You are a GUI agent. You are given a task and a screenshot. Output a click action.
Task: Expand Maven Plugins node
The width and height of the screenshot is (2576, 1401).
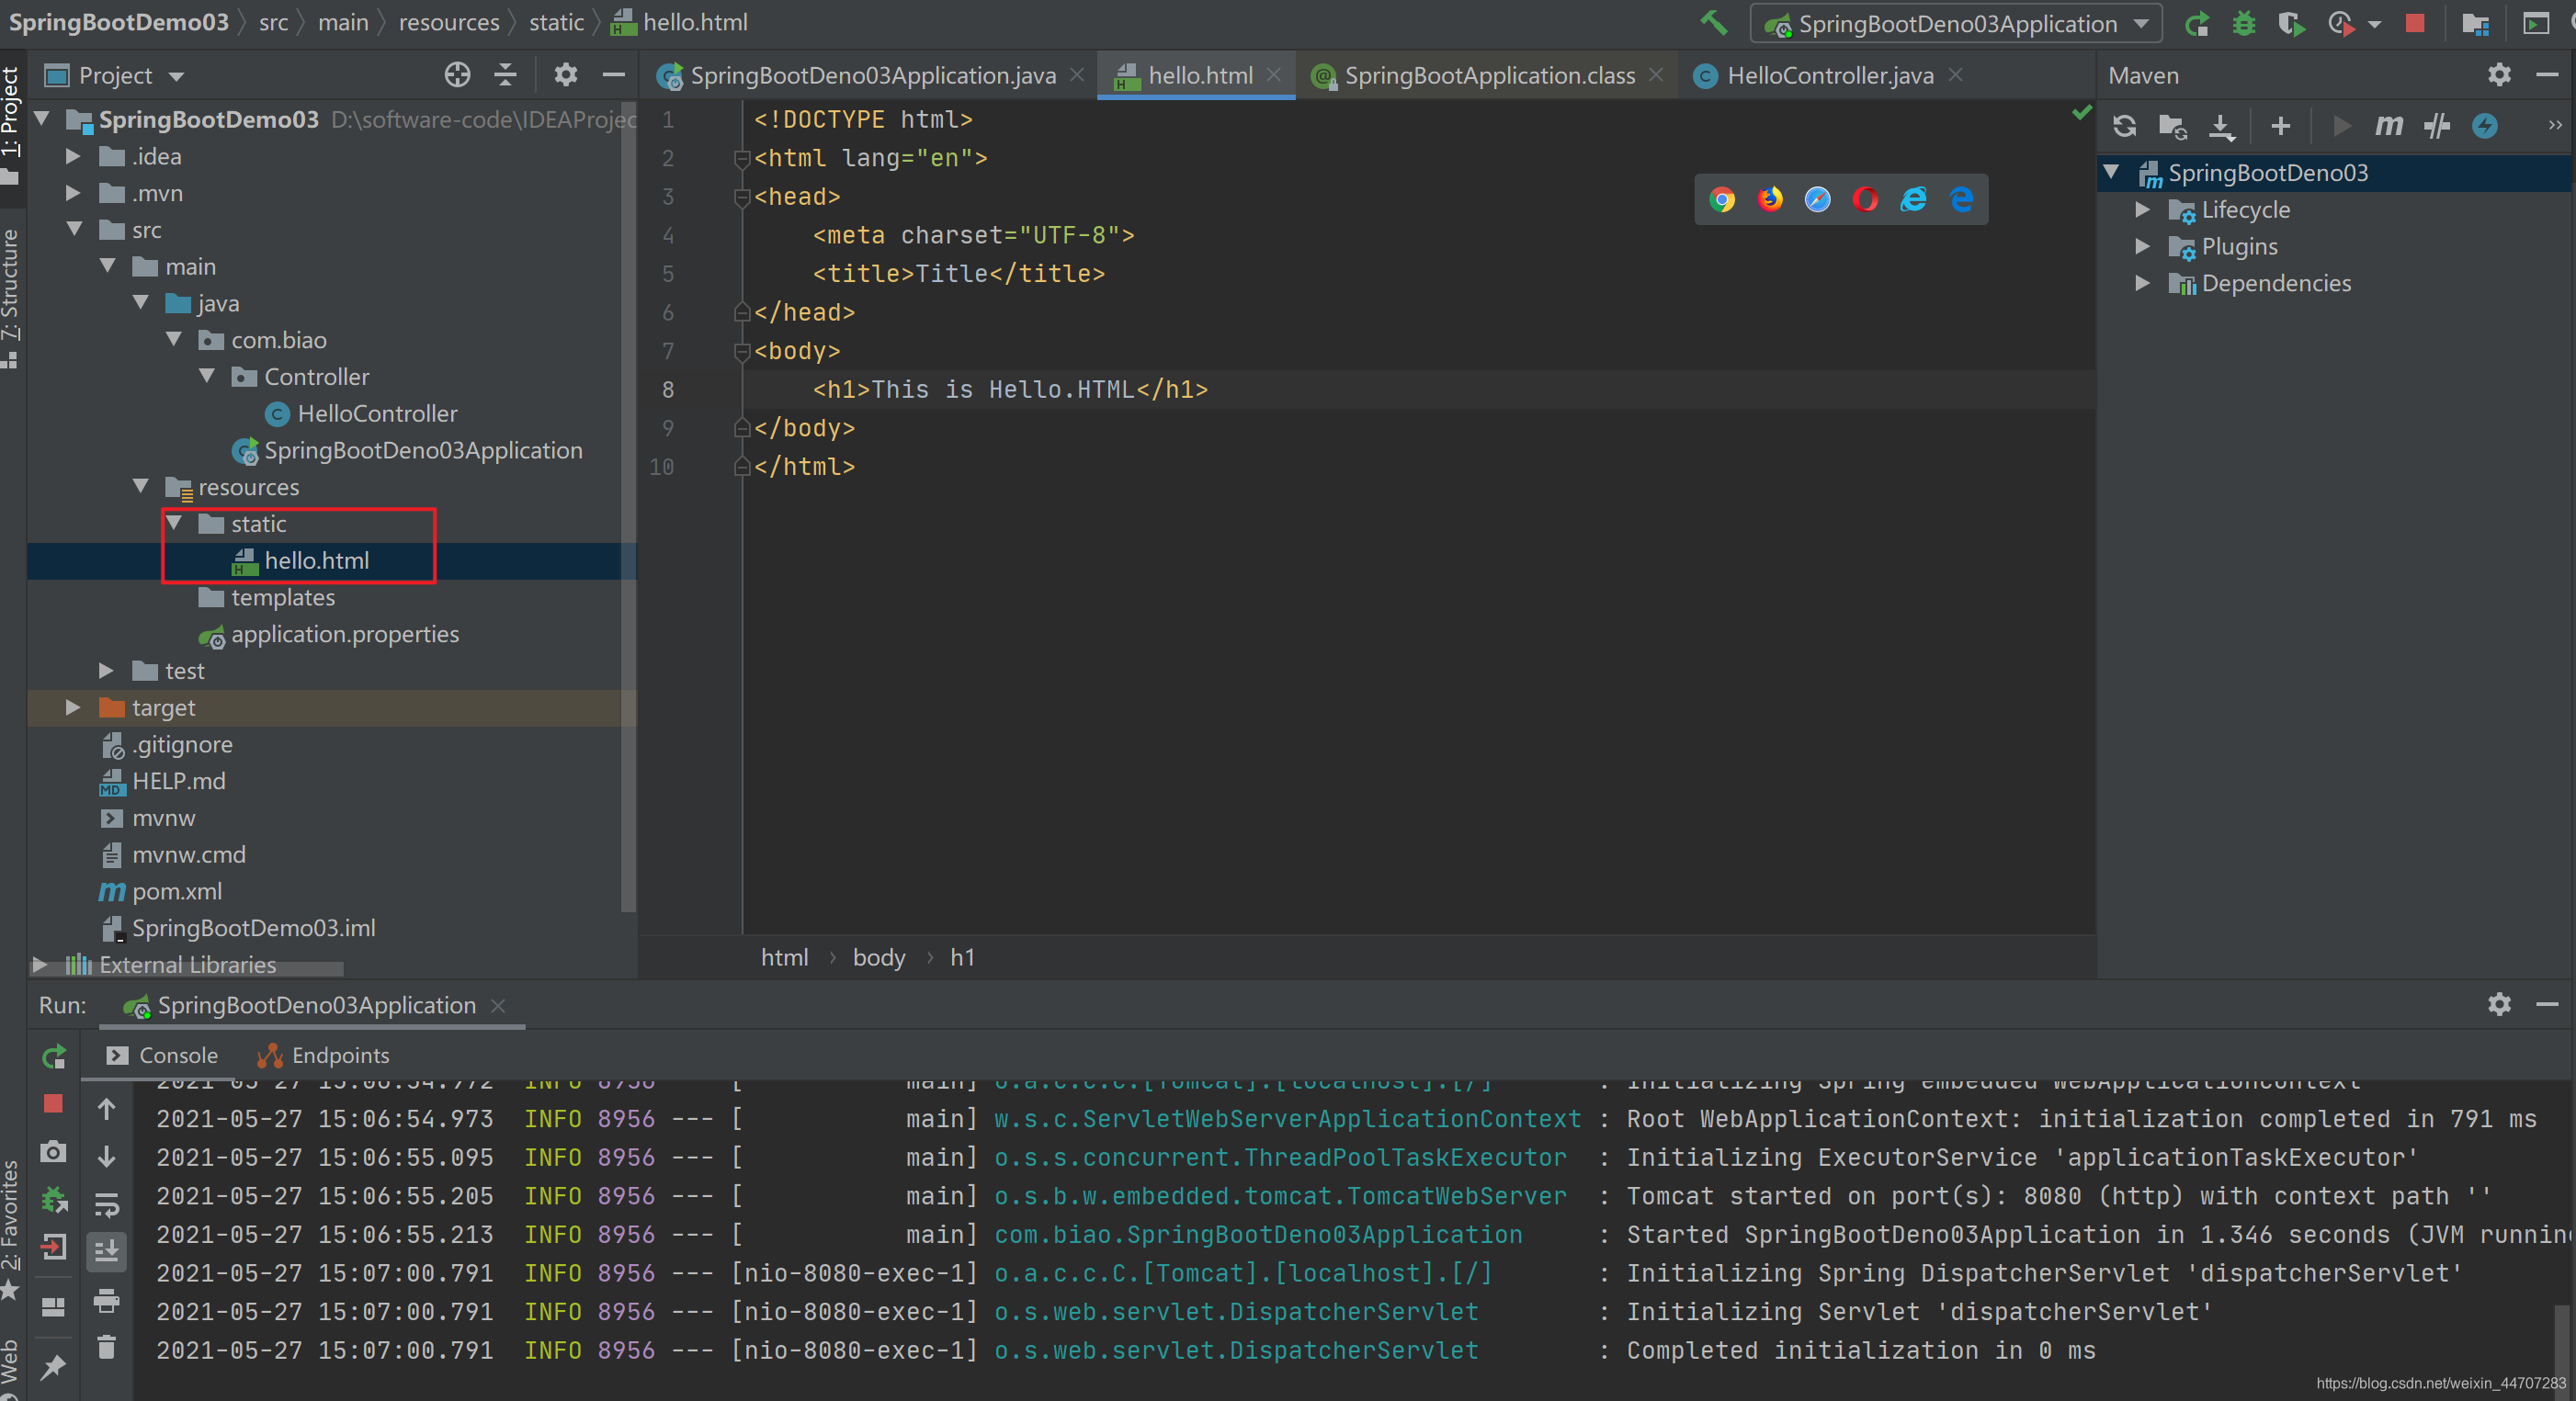(2142, 246)
